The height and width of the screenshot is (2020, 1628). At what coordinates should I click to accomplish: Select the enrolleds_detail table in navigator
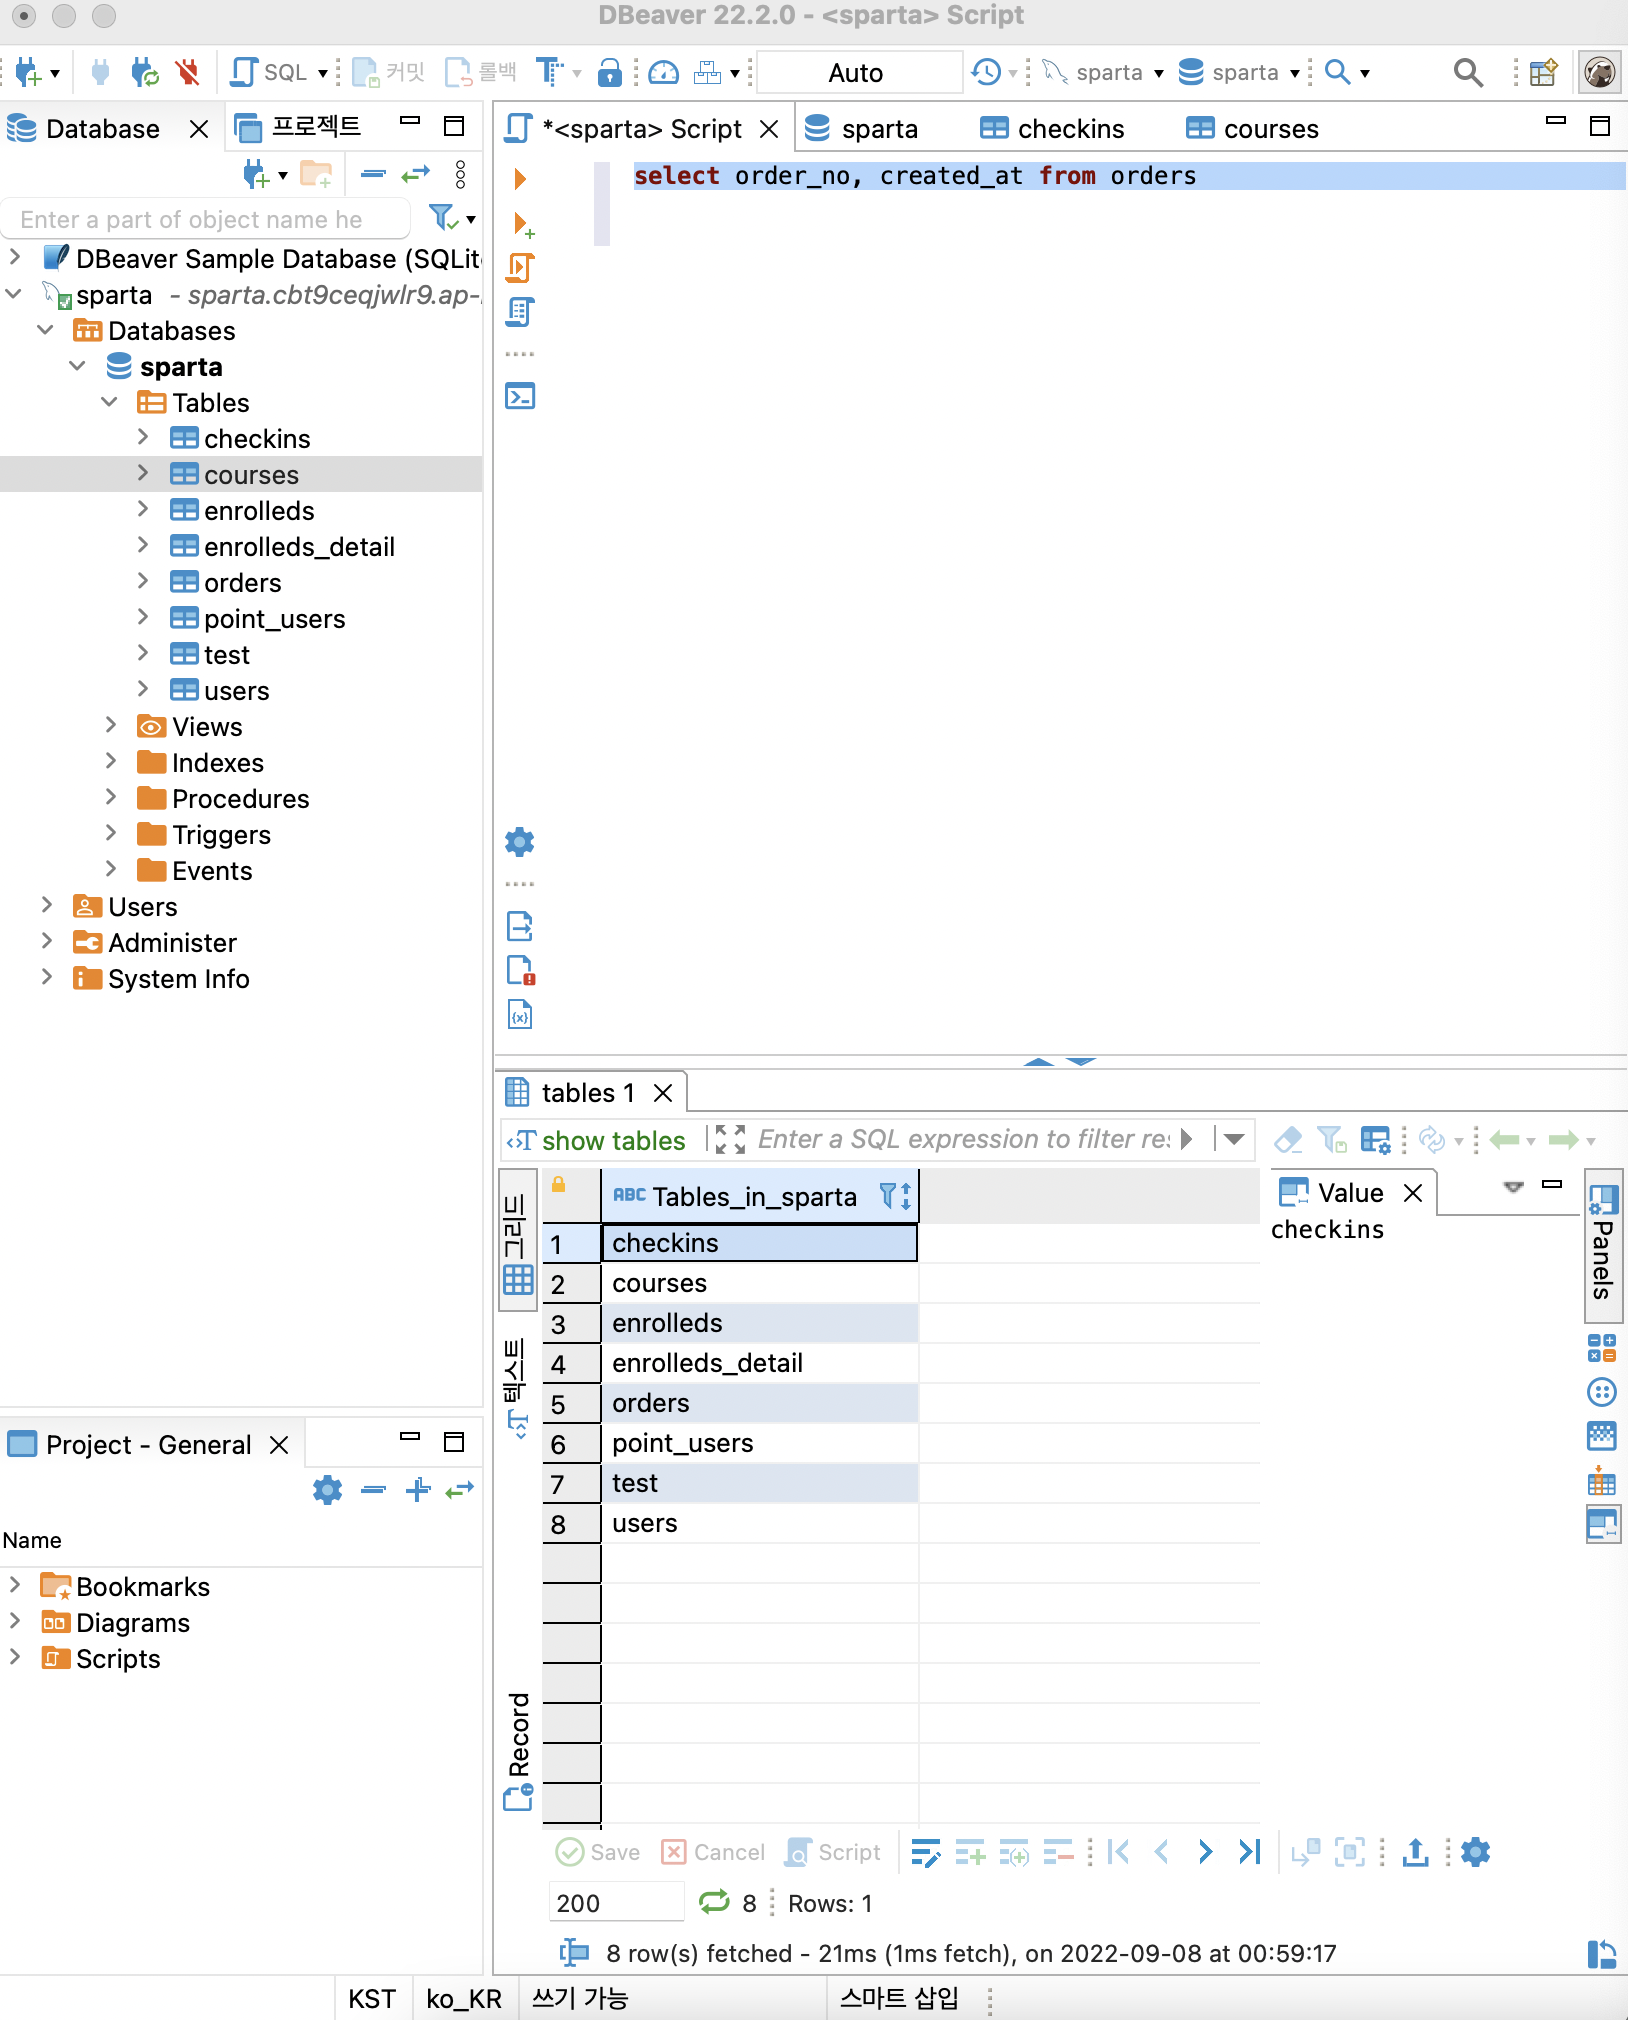pyautogui.click(x=299, y=546)
